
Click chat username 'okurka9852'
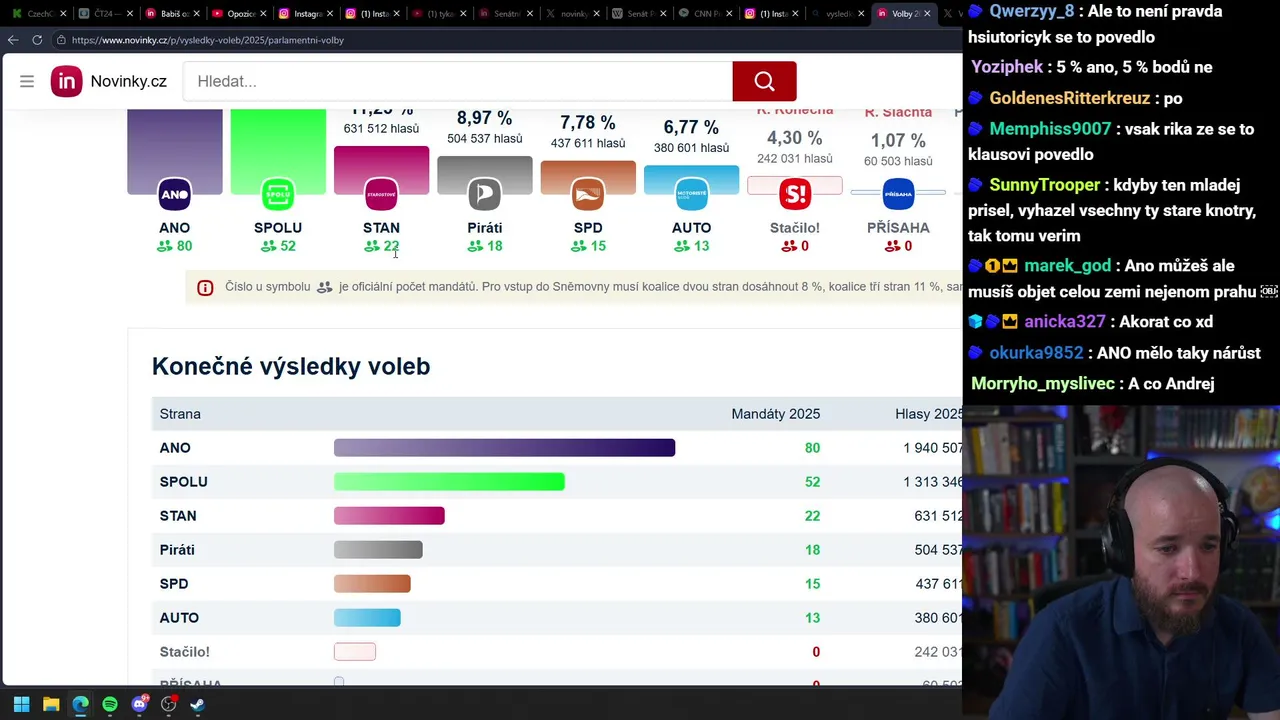pyautogui.click(x=1036, y=353)
